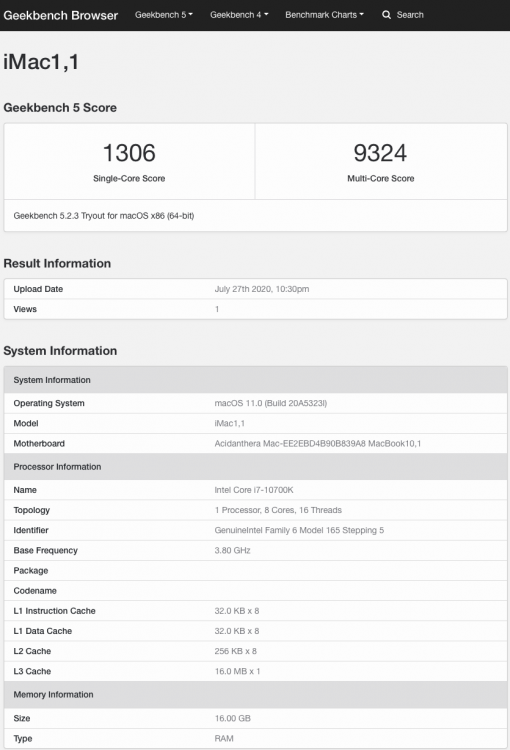Click the Result Information heading

(x=57, y=264)
